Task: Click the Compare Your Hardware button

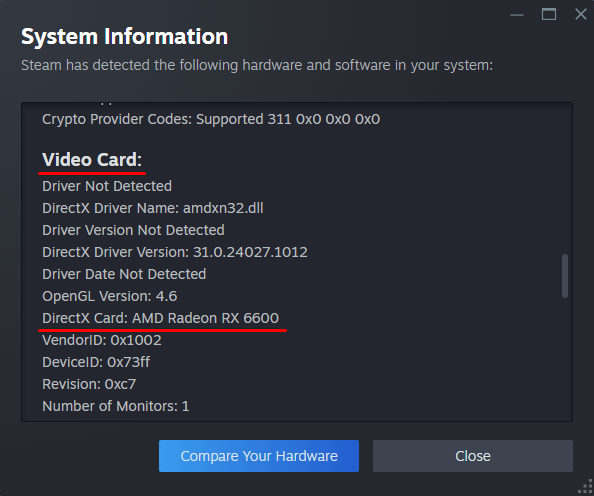Action: click(x=259, y=456)
